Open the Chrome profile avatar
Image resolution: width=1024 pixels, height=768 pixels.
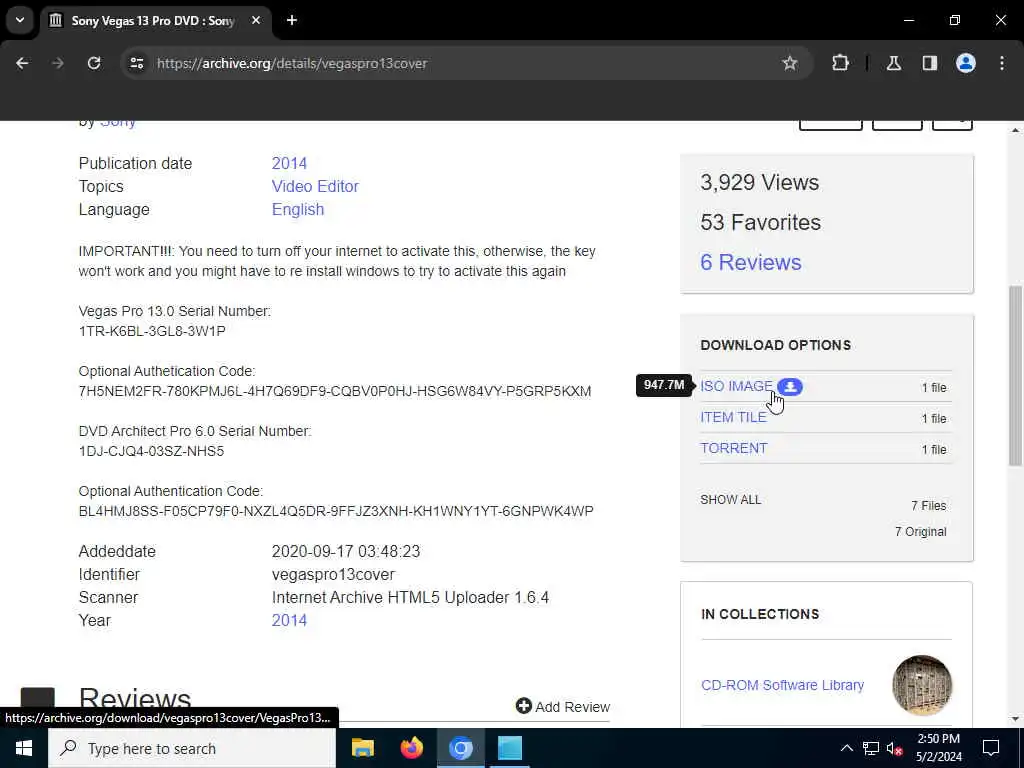pos(966,63)
